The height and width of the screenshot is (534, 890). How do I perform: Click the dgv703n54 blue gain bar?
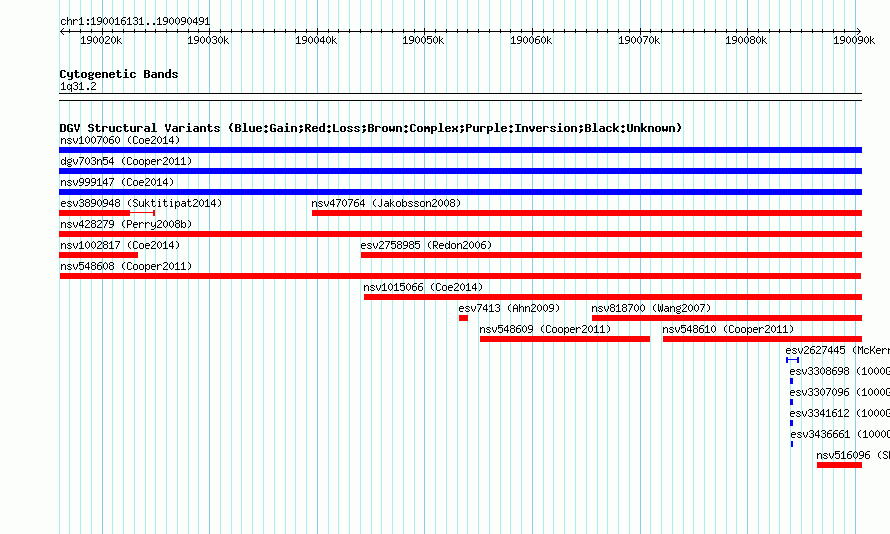click(460, 171)
